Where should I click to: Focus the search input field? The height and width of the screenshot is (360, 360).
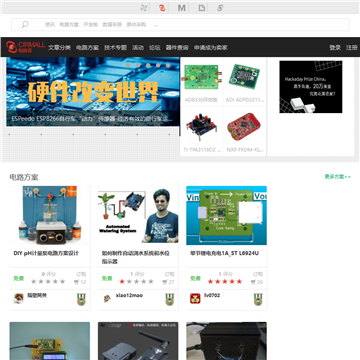[180, 25]
